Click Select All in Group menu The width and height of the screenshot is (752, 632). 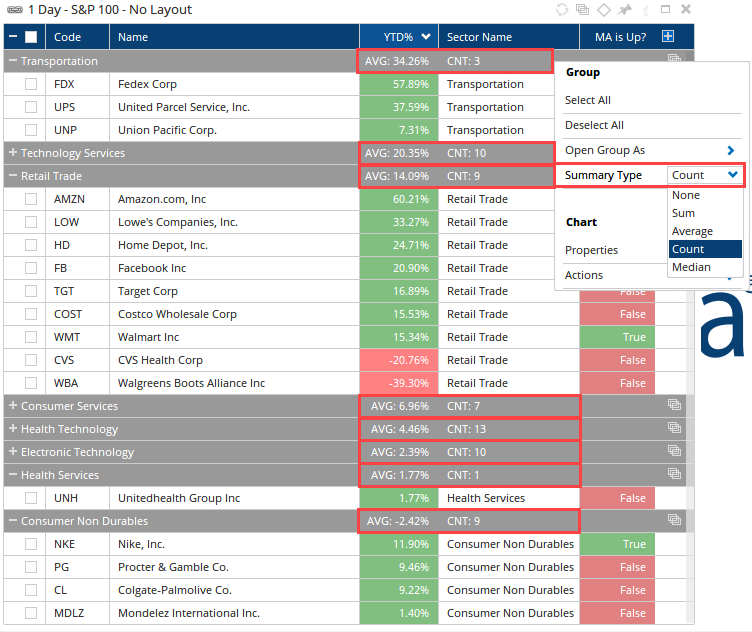tap(588, 100)
